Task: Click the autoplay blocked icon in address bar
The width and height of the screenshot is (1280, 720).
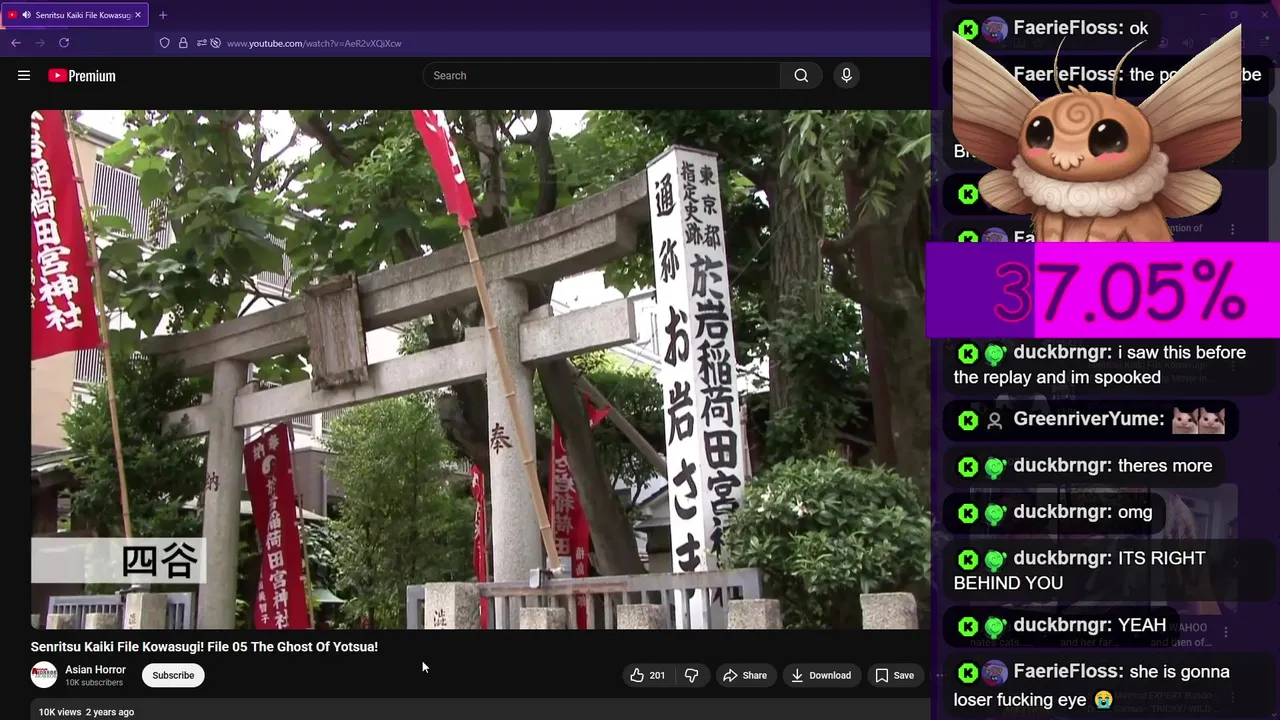Action: (215, 43)
